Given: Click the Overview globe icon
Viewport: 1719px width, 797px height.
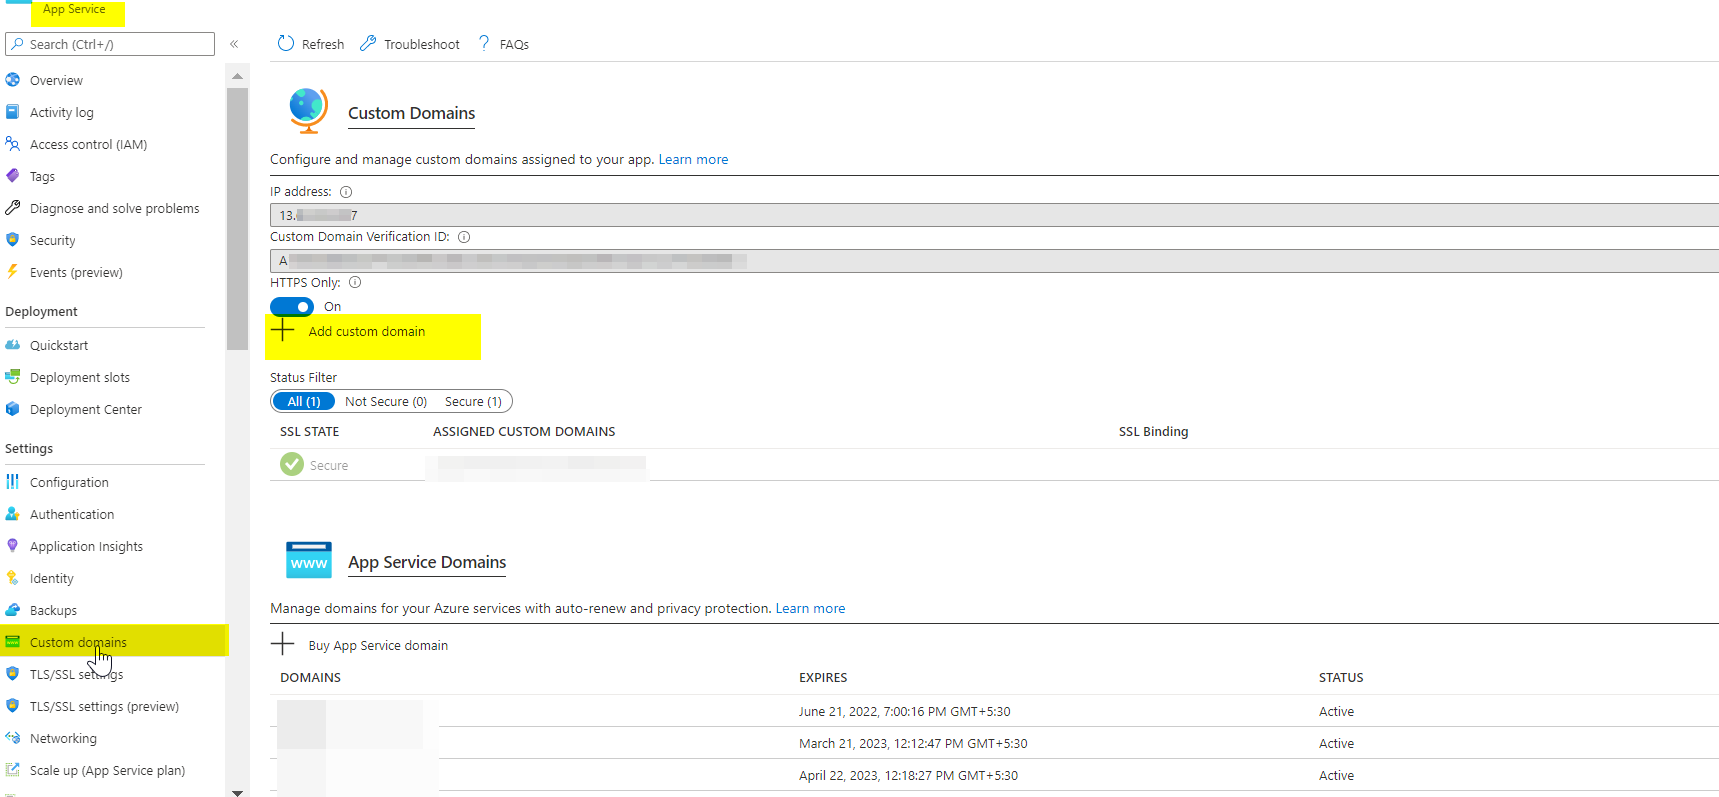Looking at the screenshot, I should pos(13,80).
